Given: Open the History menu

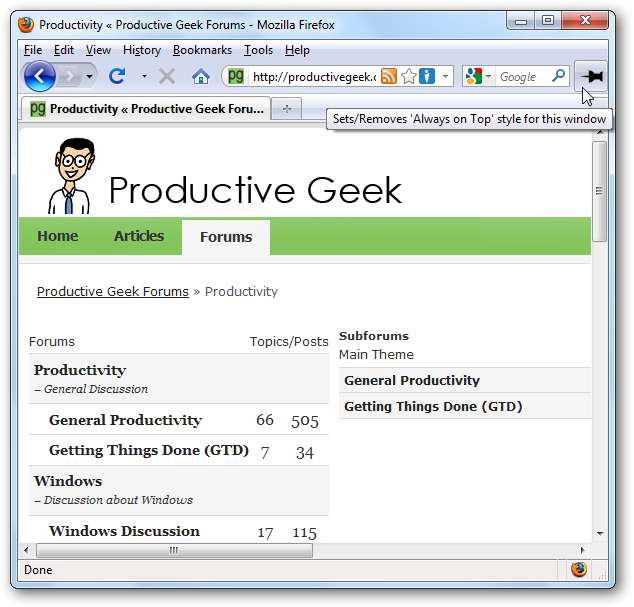Looking at the screenshot, I should tap(142, 50).
